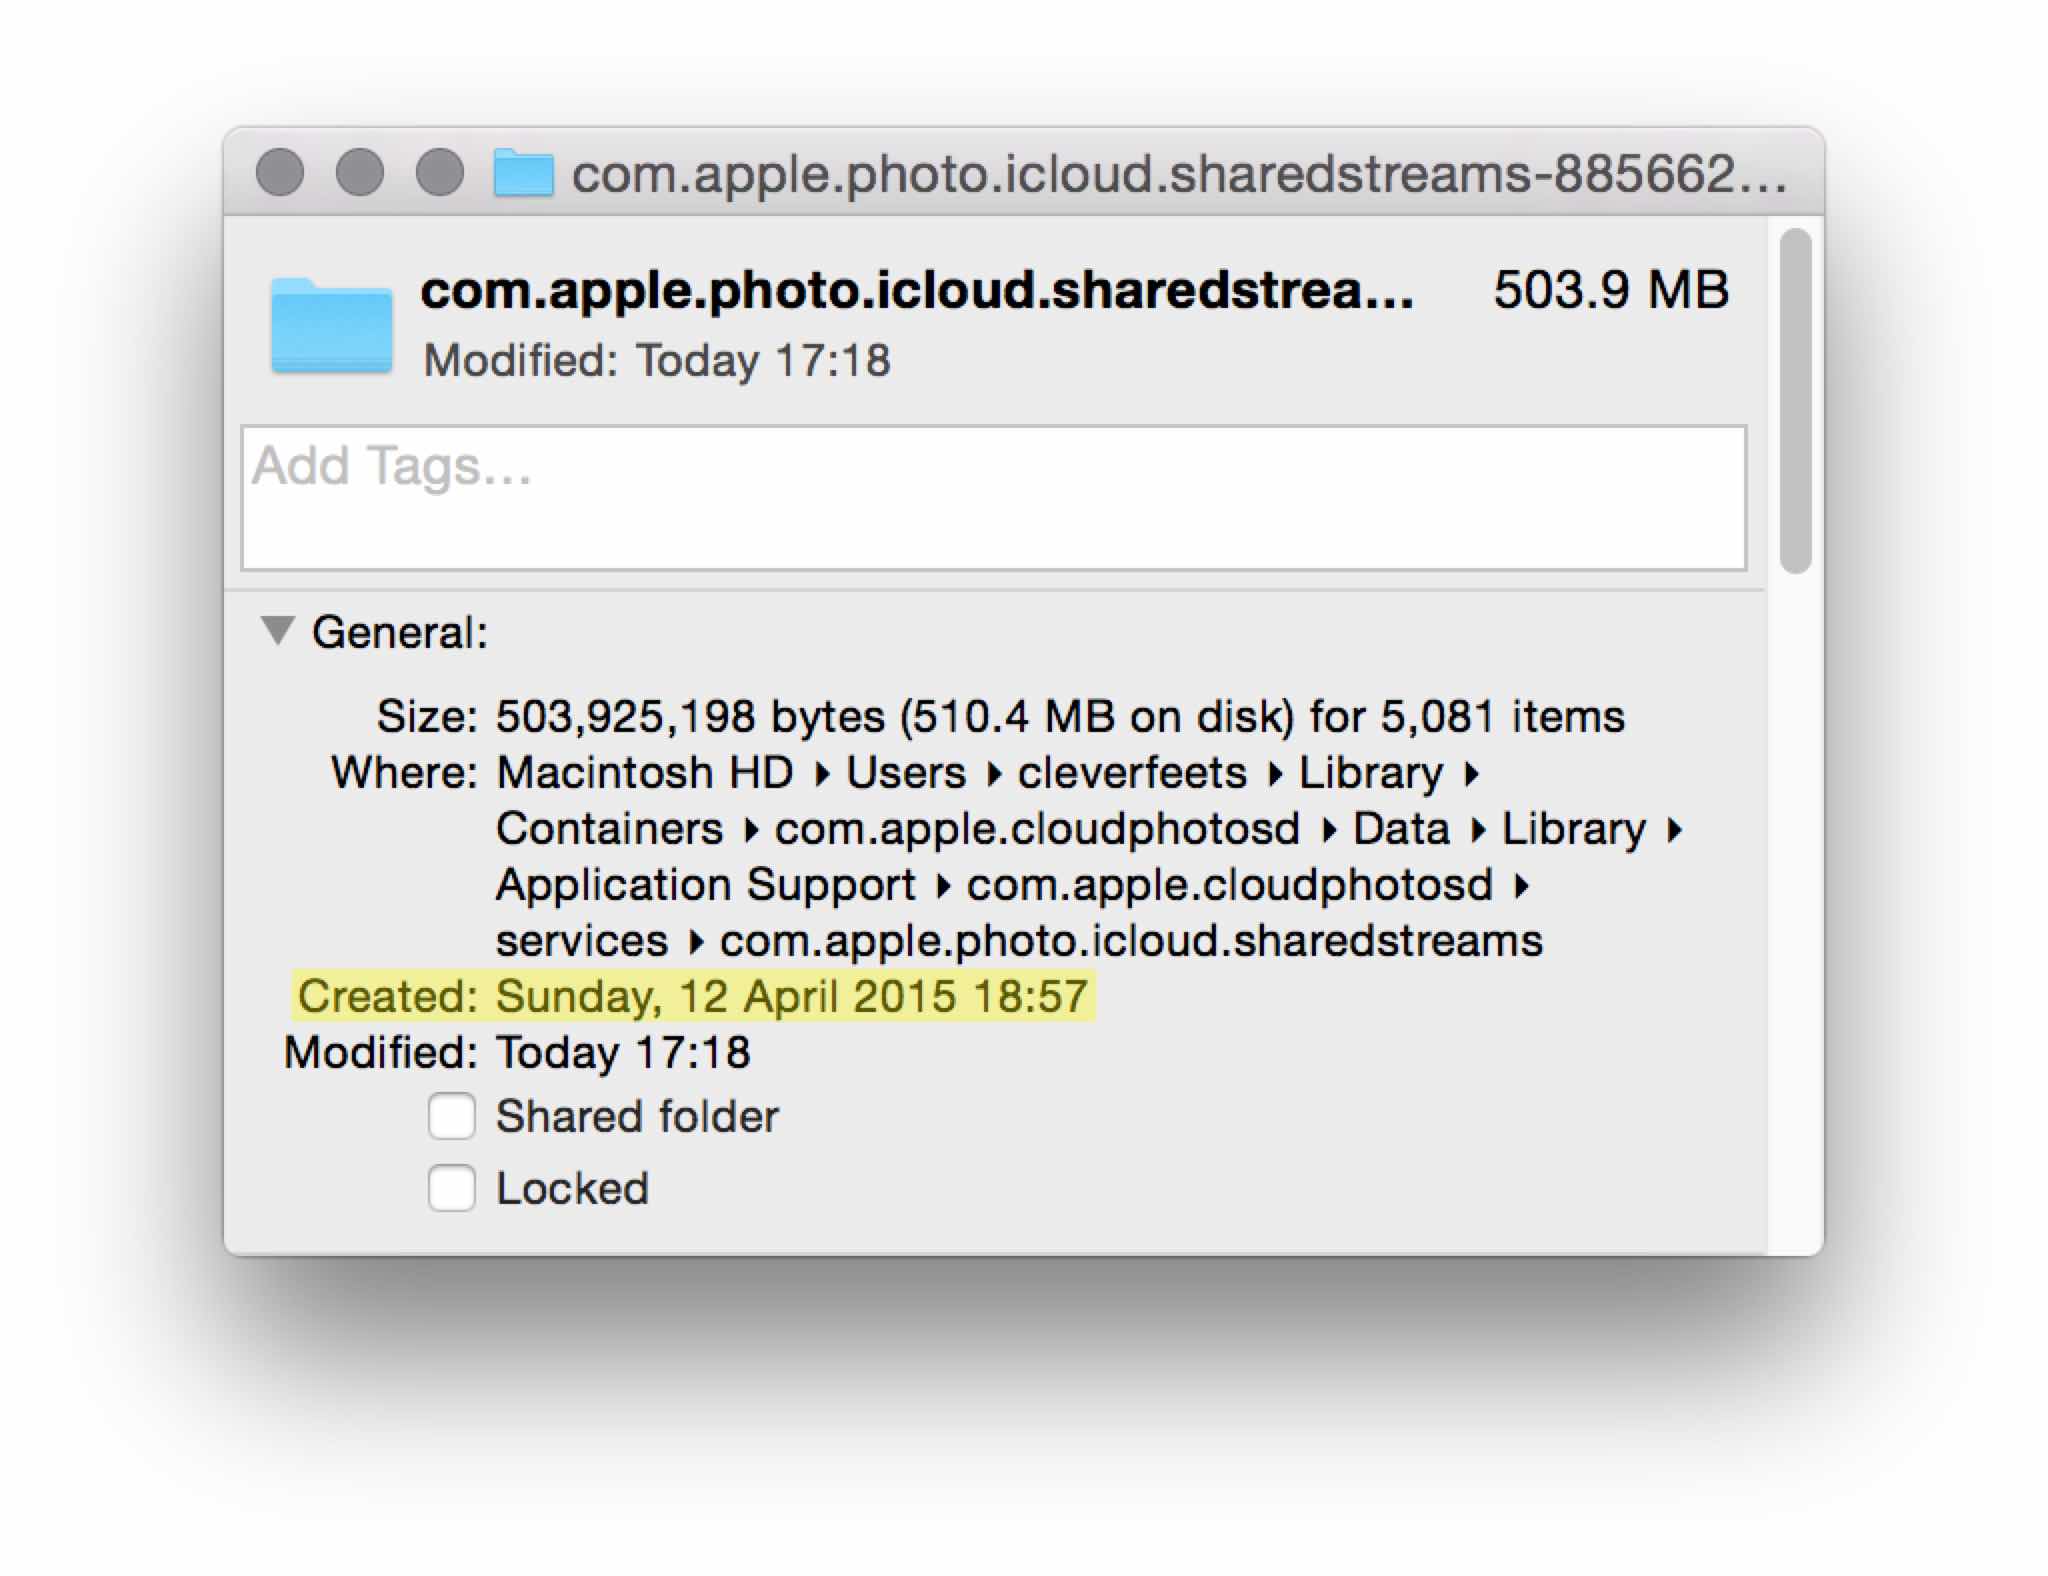Click the minimize window button
The height and width of the screenshot is (1576, 2048).
pos(359,172)
